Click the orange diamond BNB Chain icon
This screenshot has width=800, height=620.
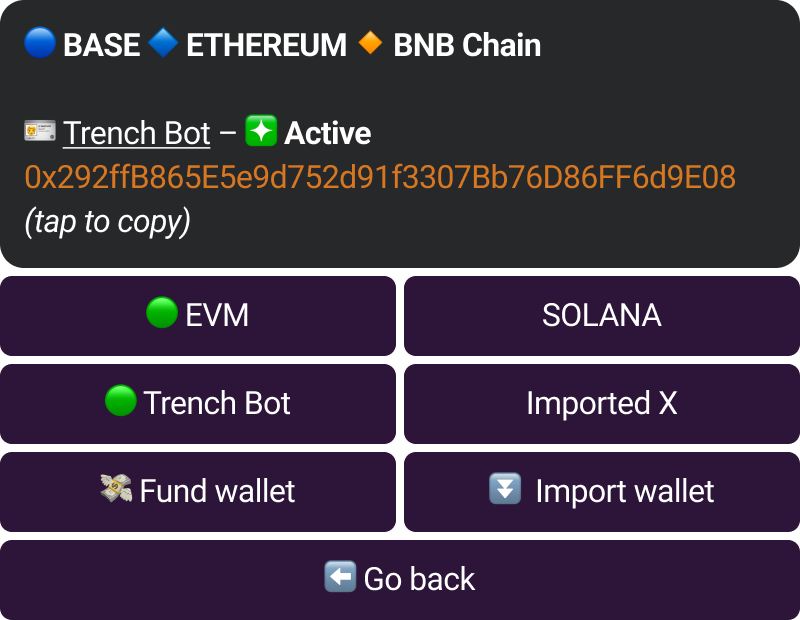tap(370, 44)
